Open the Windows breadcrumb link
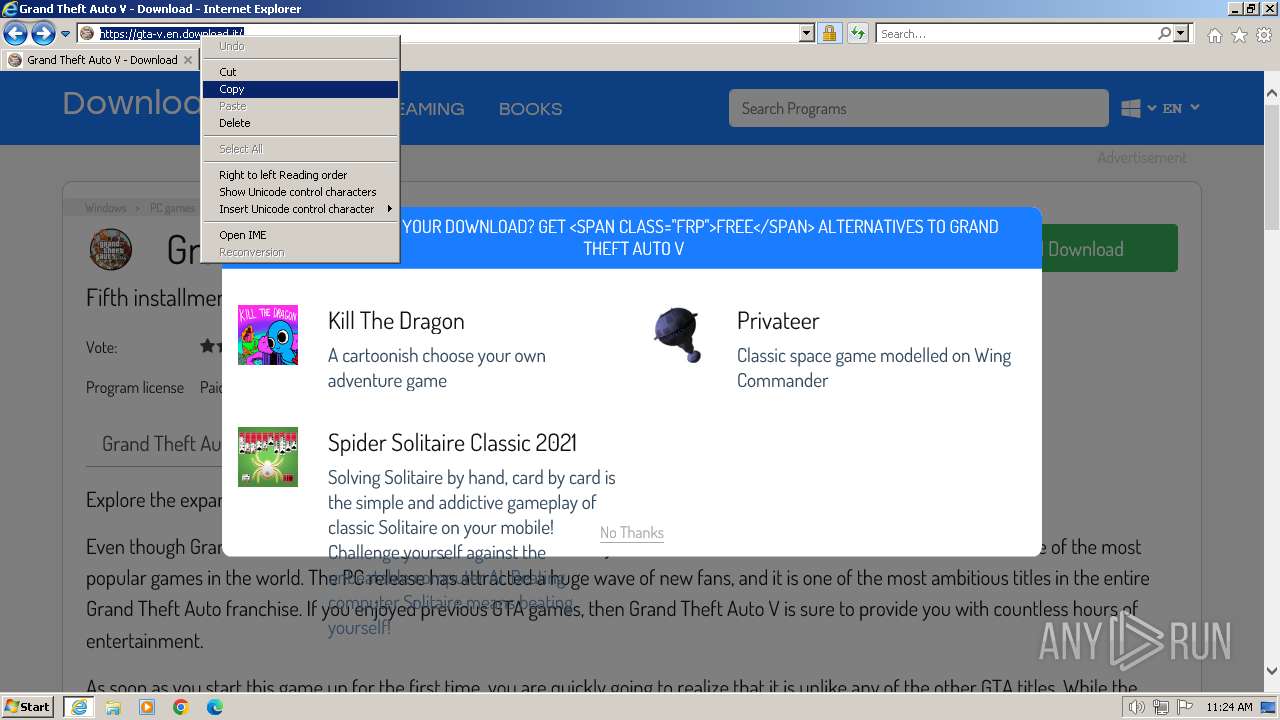The width and height of the screenshot is (1280, 720). coord(105,208)
